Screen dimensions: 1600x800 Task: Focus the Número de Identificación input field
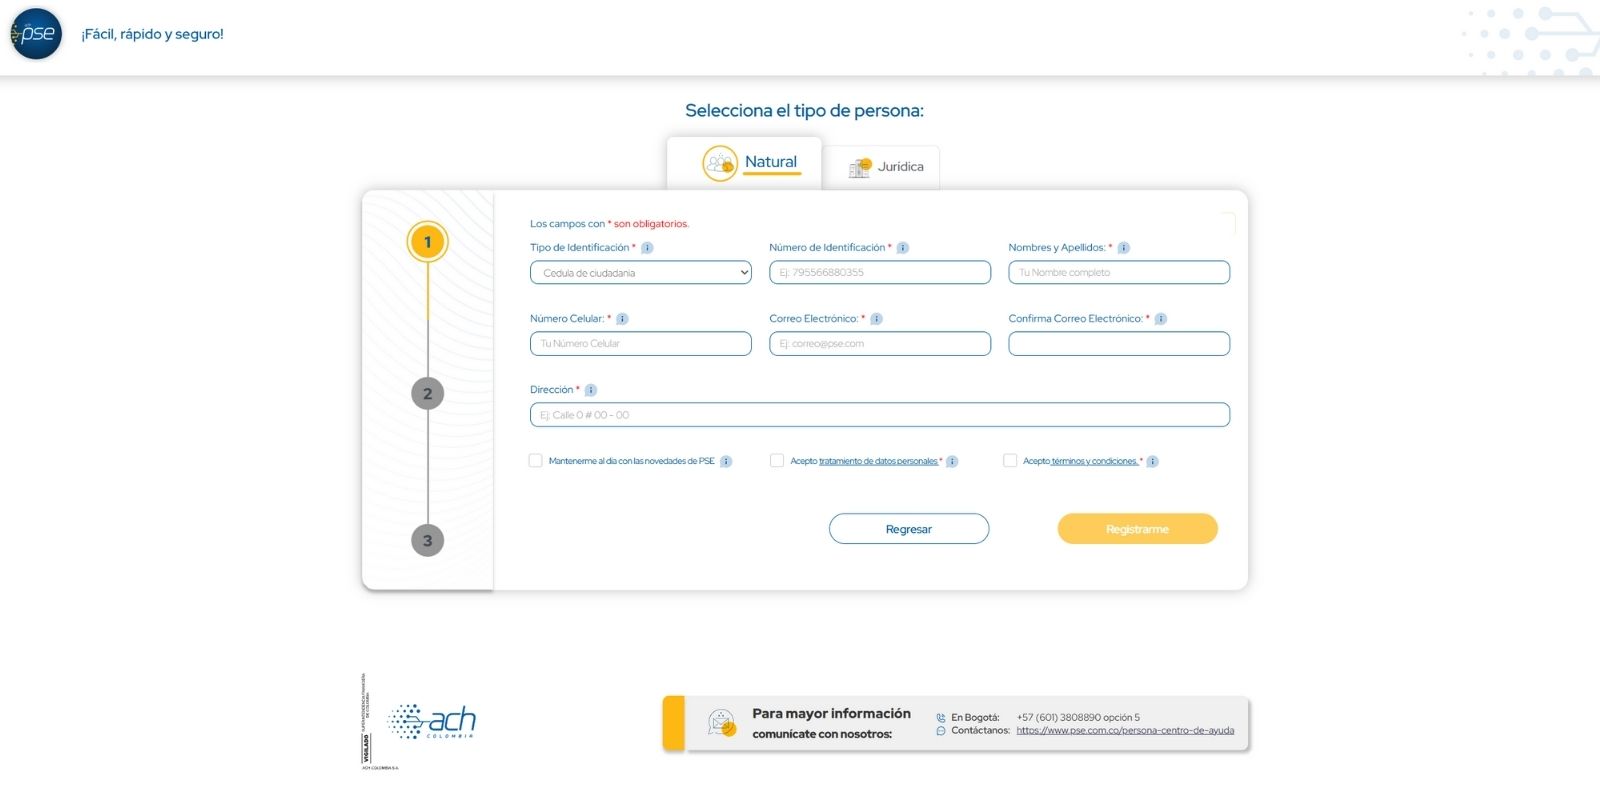(880, 272)
